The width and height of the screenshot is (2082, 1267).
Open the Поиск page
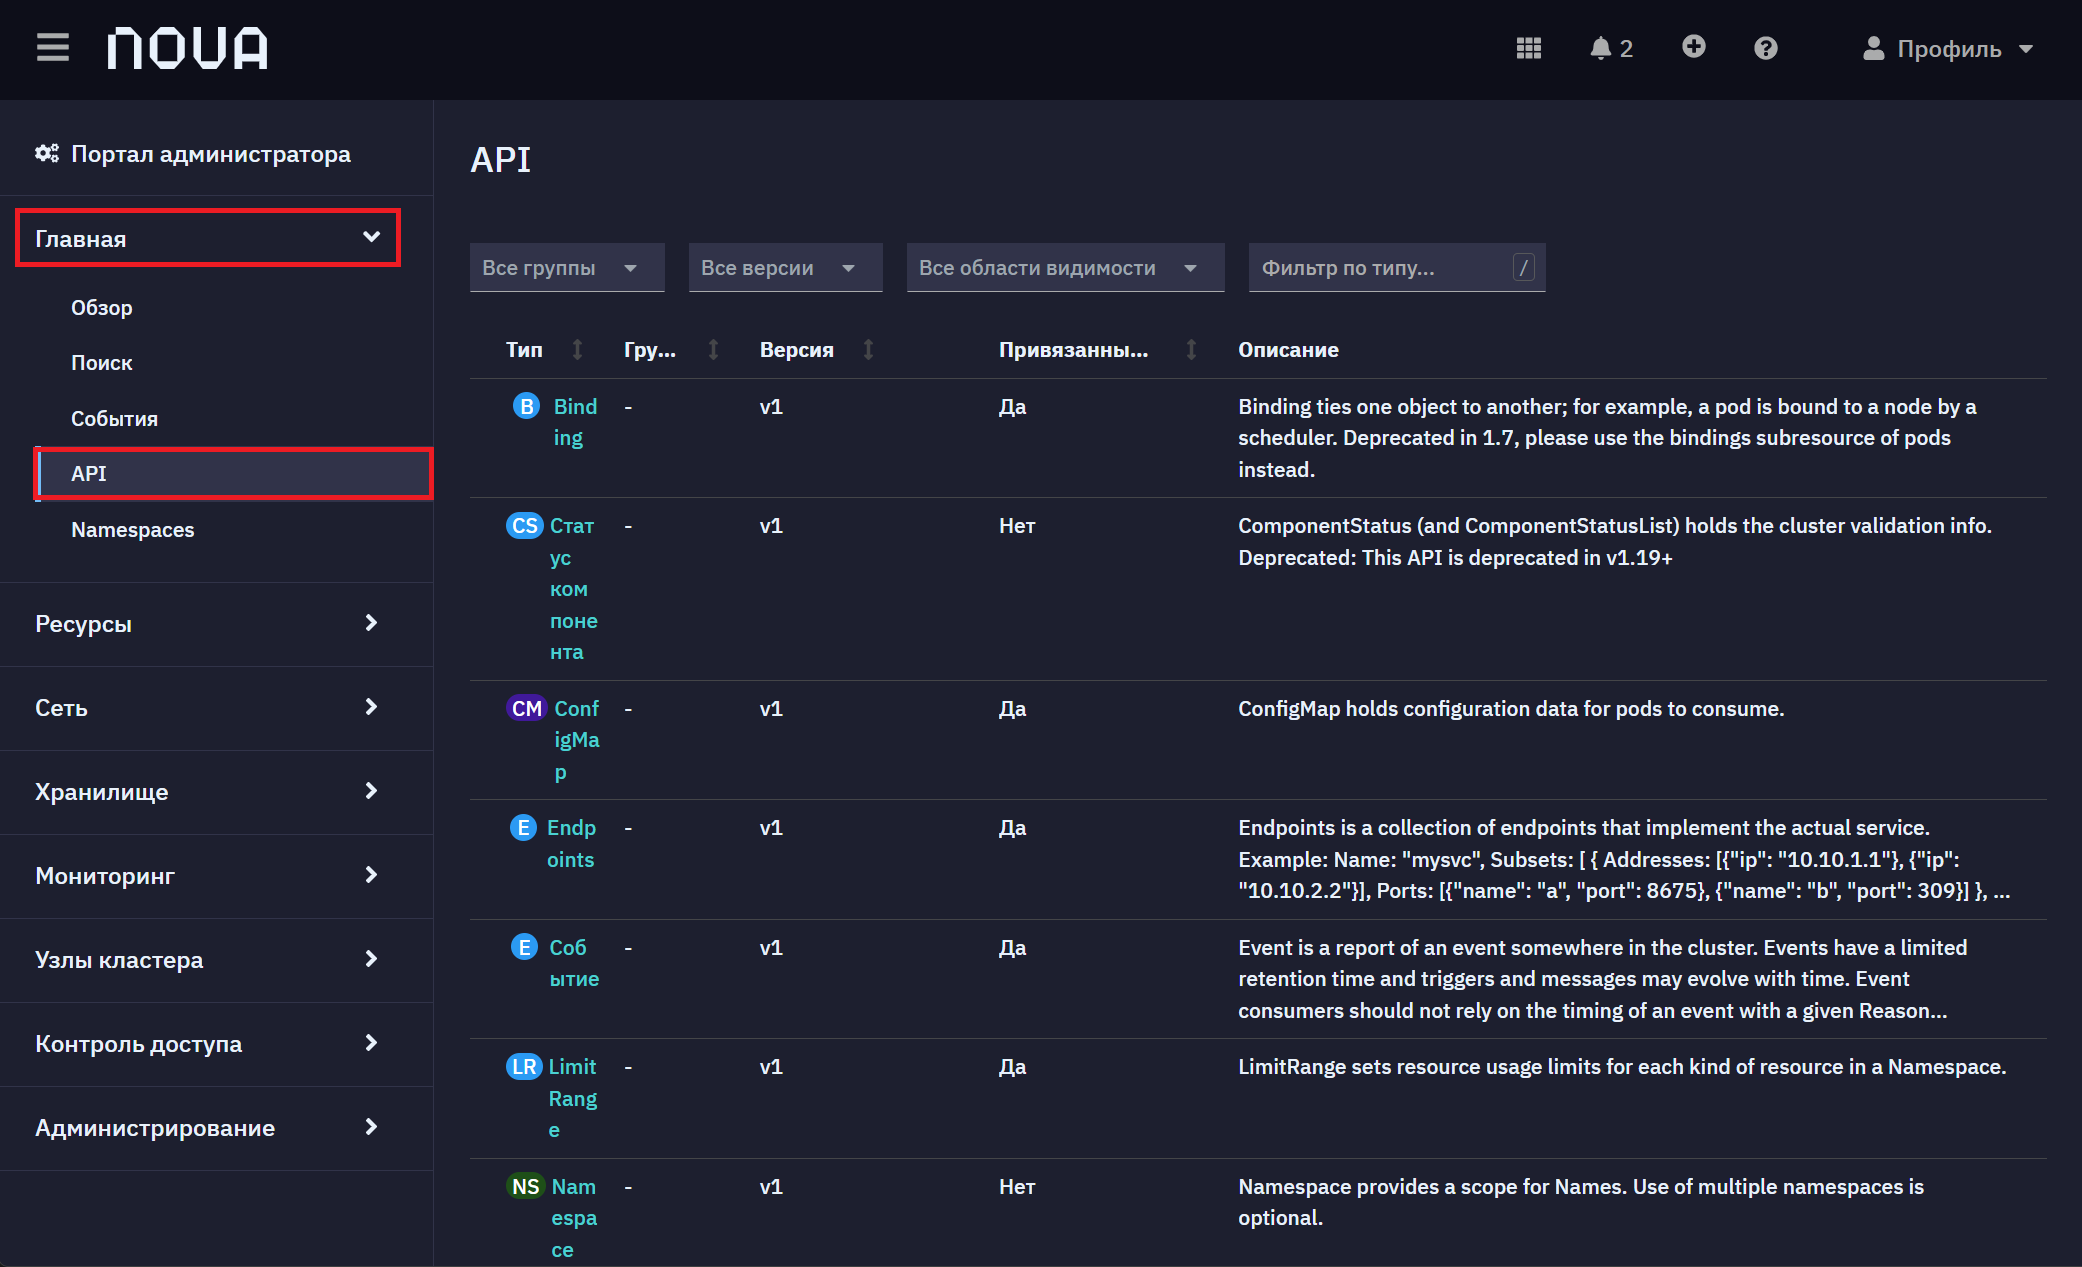[x=102, y=362]
